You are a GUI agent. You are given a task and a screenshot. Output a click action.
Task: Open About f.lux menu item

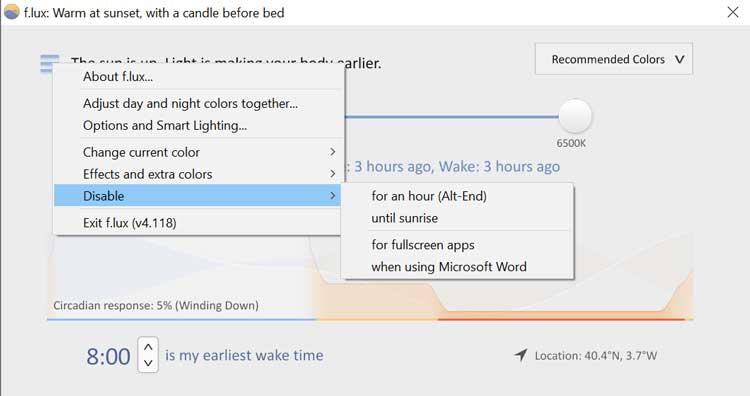click(197, 77)
